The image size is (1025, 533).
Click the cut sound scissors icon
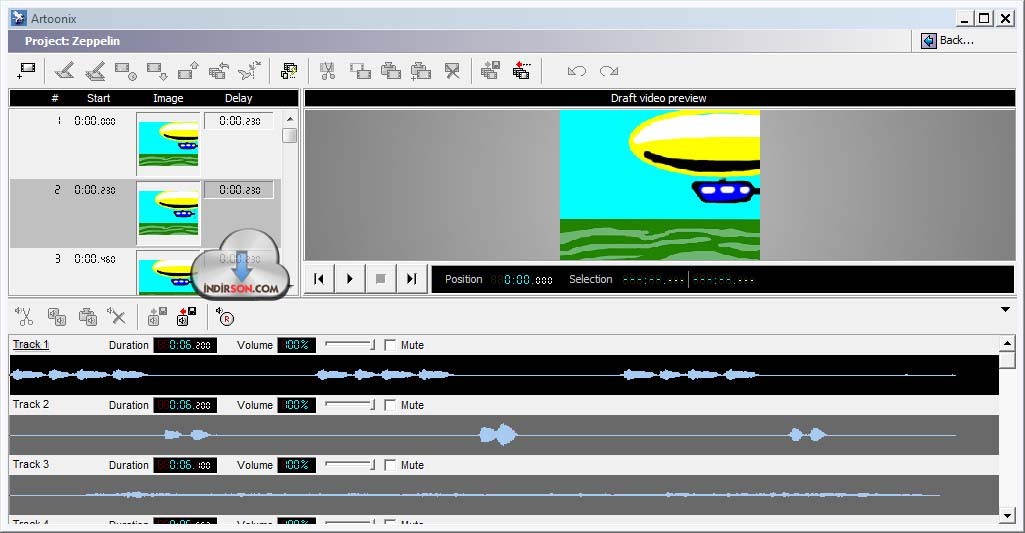tap(24, 317)
